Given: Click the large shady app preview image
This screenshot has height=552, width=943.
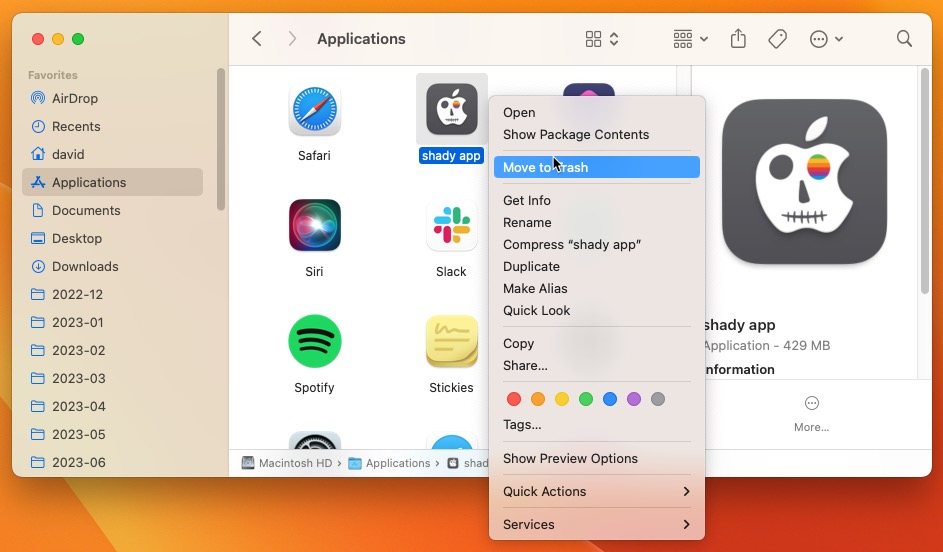Looking at the screenshot, I should pos(805,182).
